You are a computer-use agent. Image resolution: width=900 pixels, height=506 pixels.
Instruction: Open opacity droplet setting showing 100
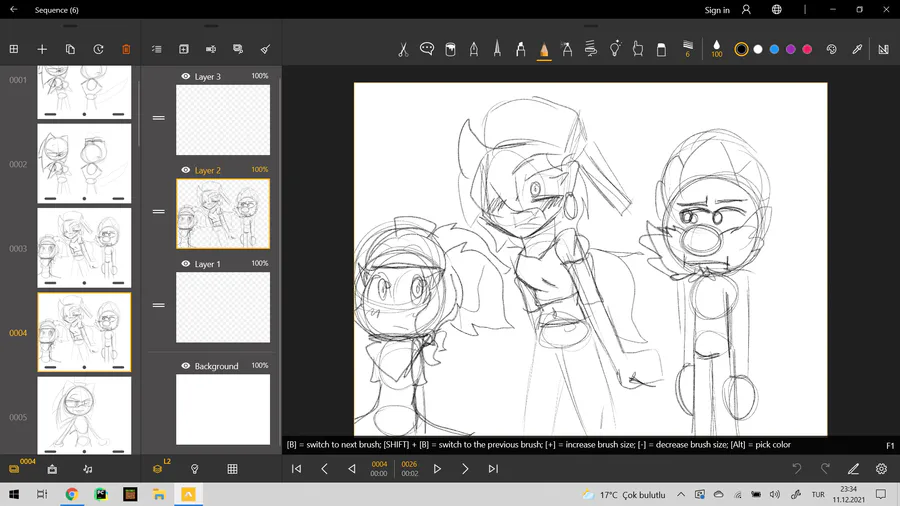(x=716, y=49)
